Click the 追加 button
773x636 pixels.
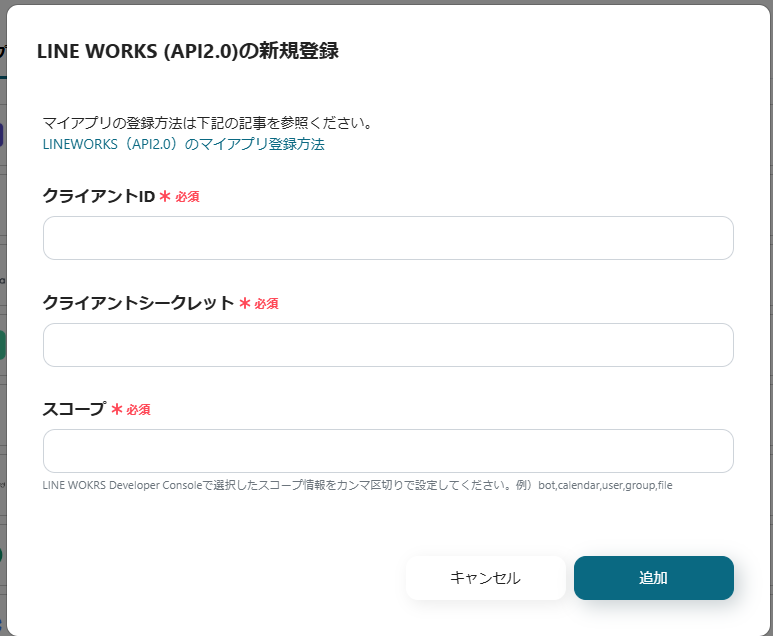[x=654, y=578]
